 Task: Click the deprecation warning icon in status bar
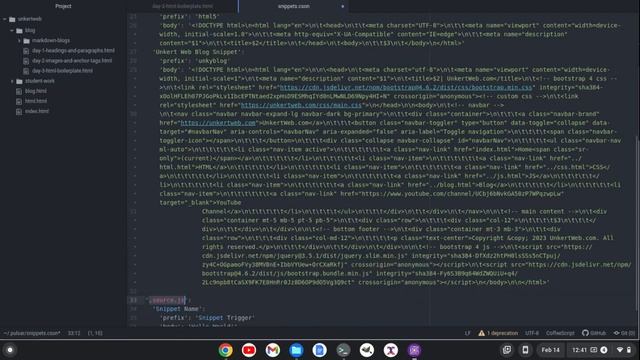[x=482, y=333]
